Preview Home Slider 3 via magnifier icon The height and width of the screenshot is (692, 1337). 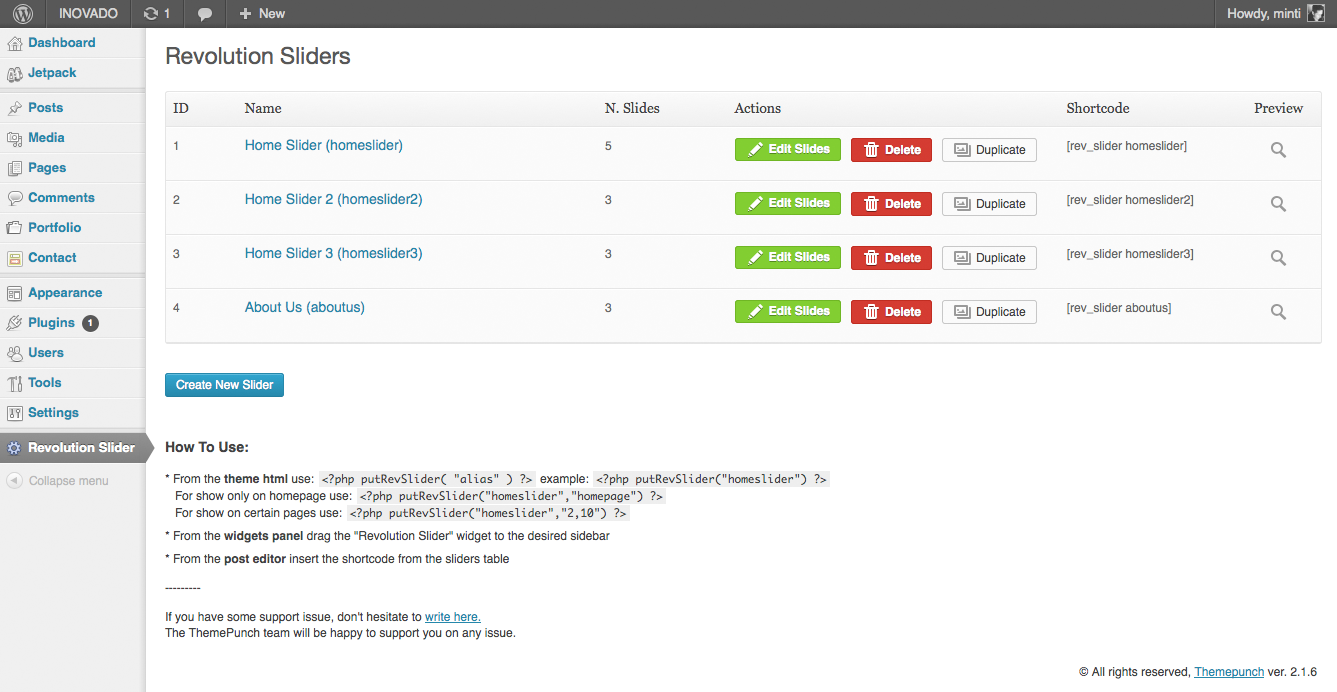point(1278,258)
